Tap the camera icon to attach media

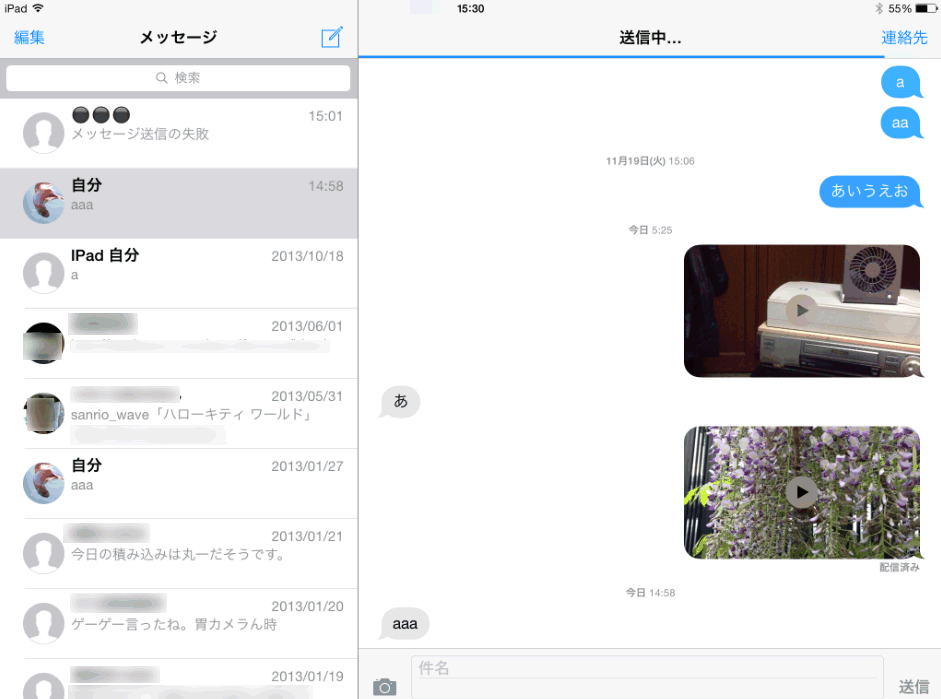(384, 686)
